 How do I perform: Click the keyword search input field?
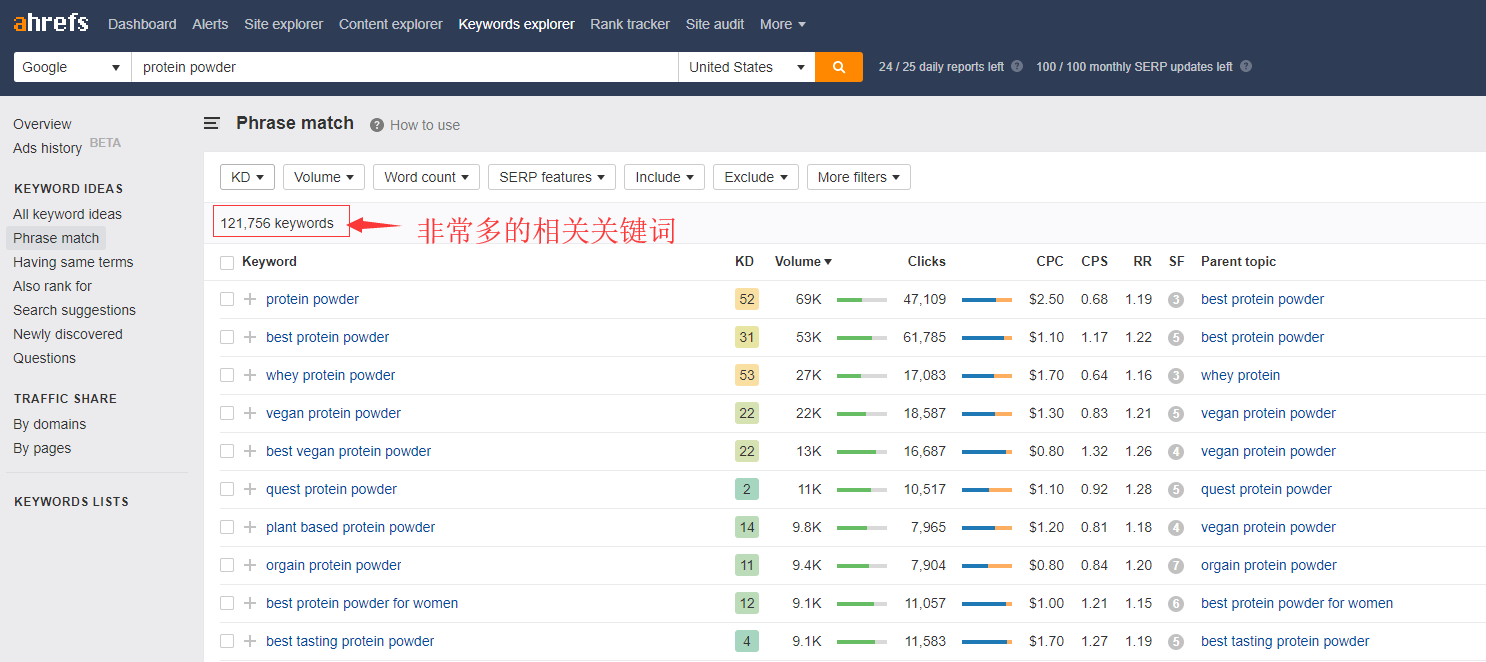point(404,67)
